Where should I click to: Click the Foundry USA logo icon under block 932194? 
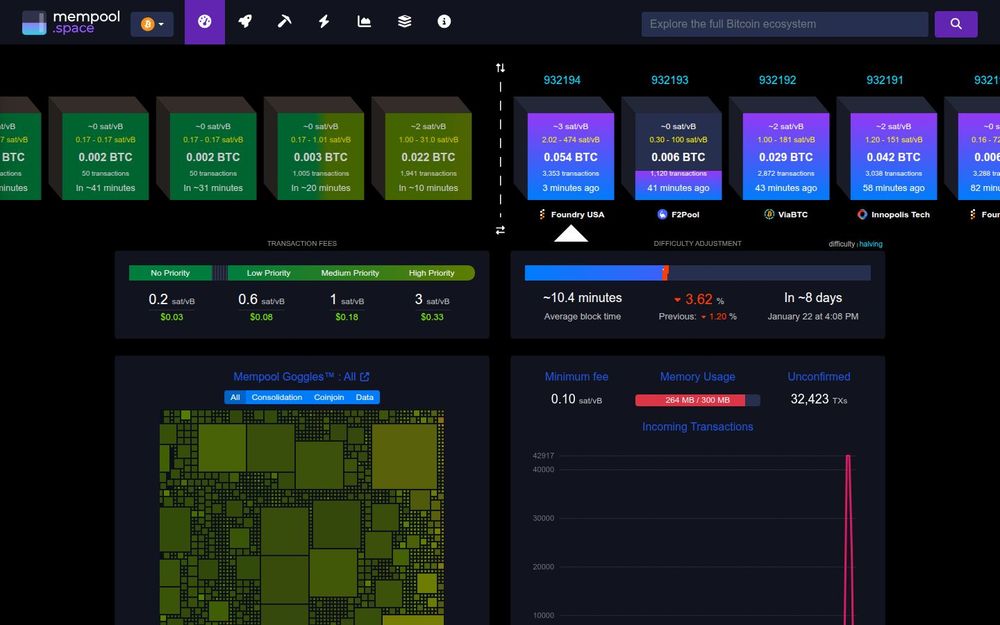(x=542, y=214)
